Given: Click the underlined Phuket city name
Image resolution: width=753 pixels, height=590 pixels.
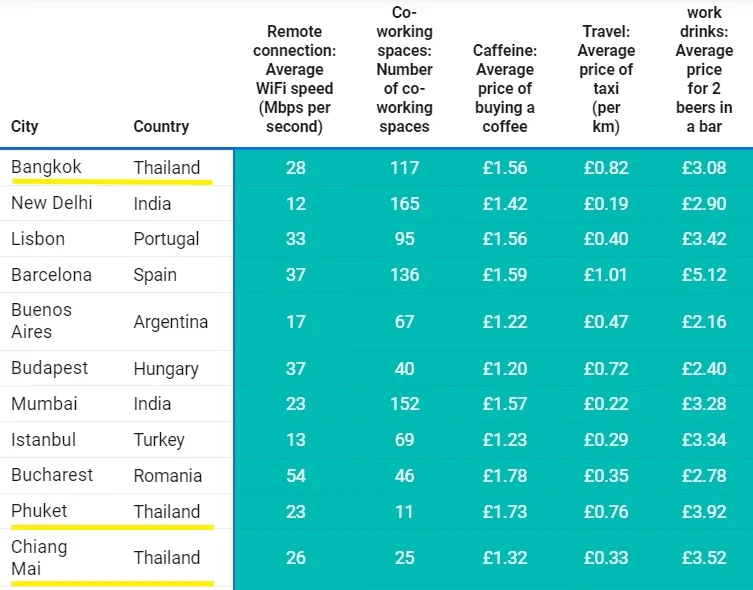Looking at the screenshot, I should click(x=39, y=511).
